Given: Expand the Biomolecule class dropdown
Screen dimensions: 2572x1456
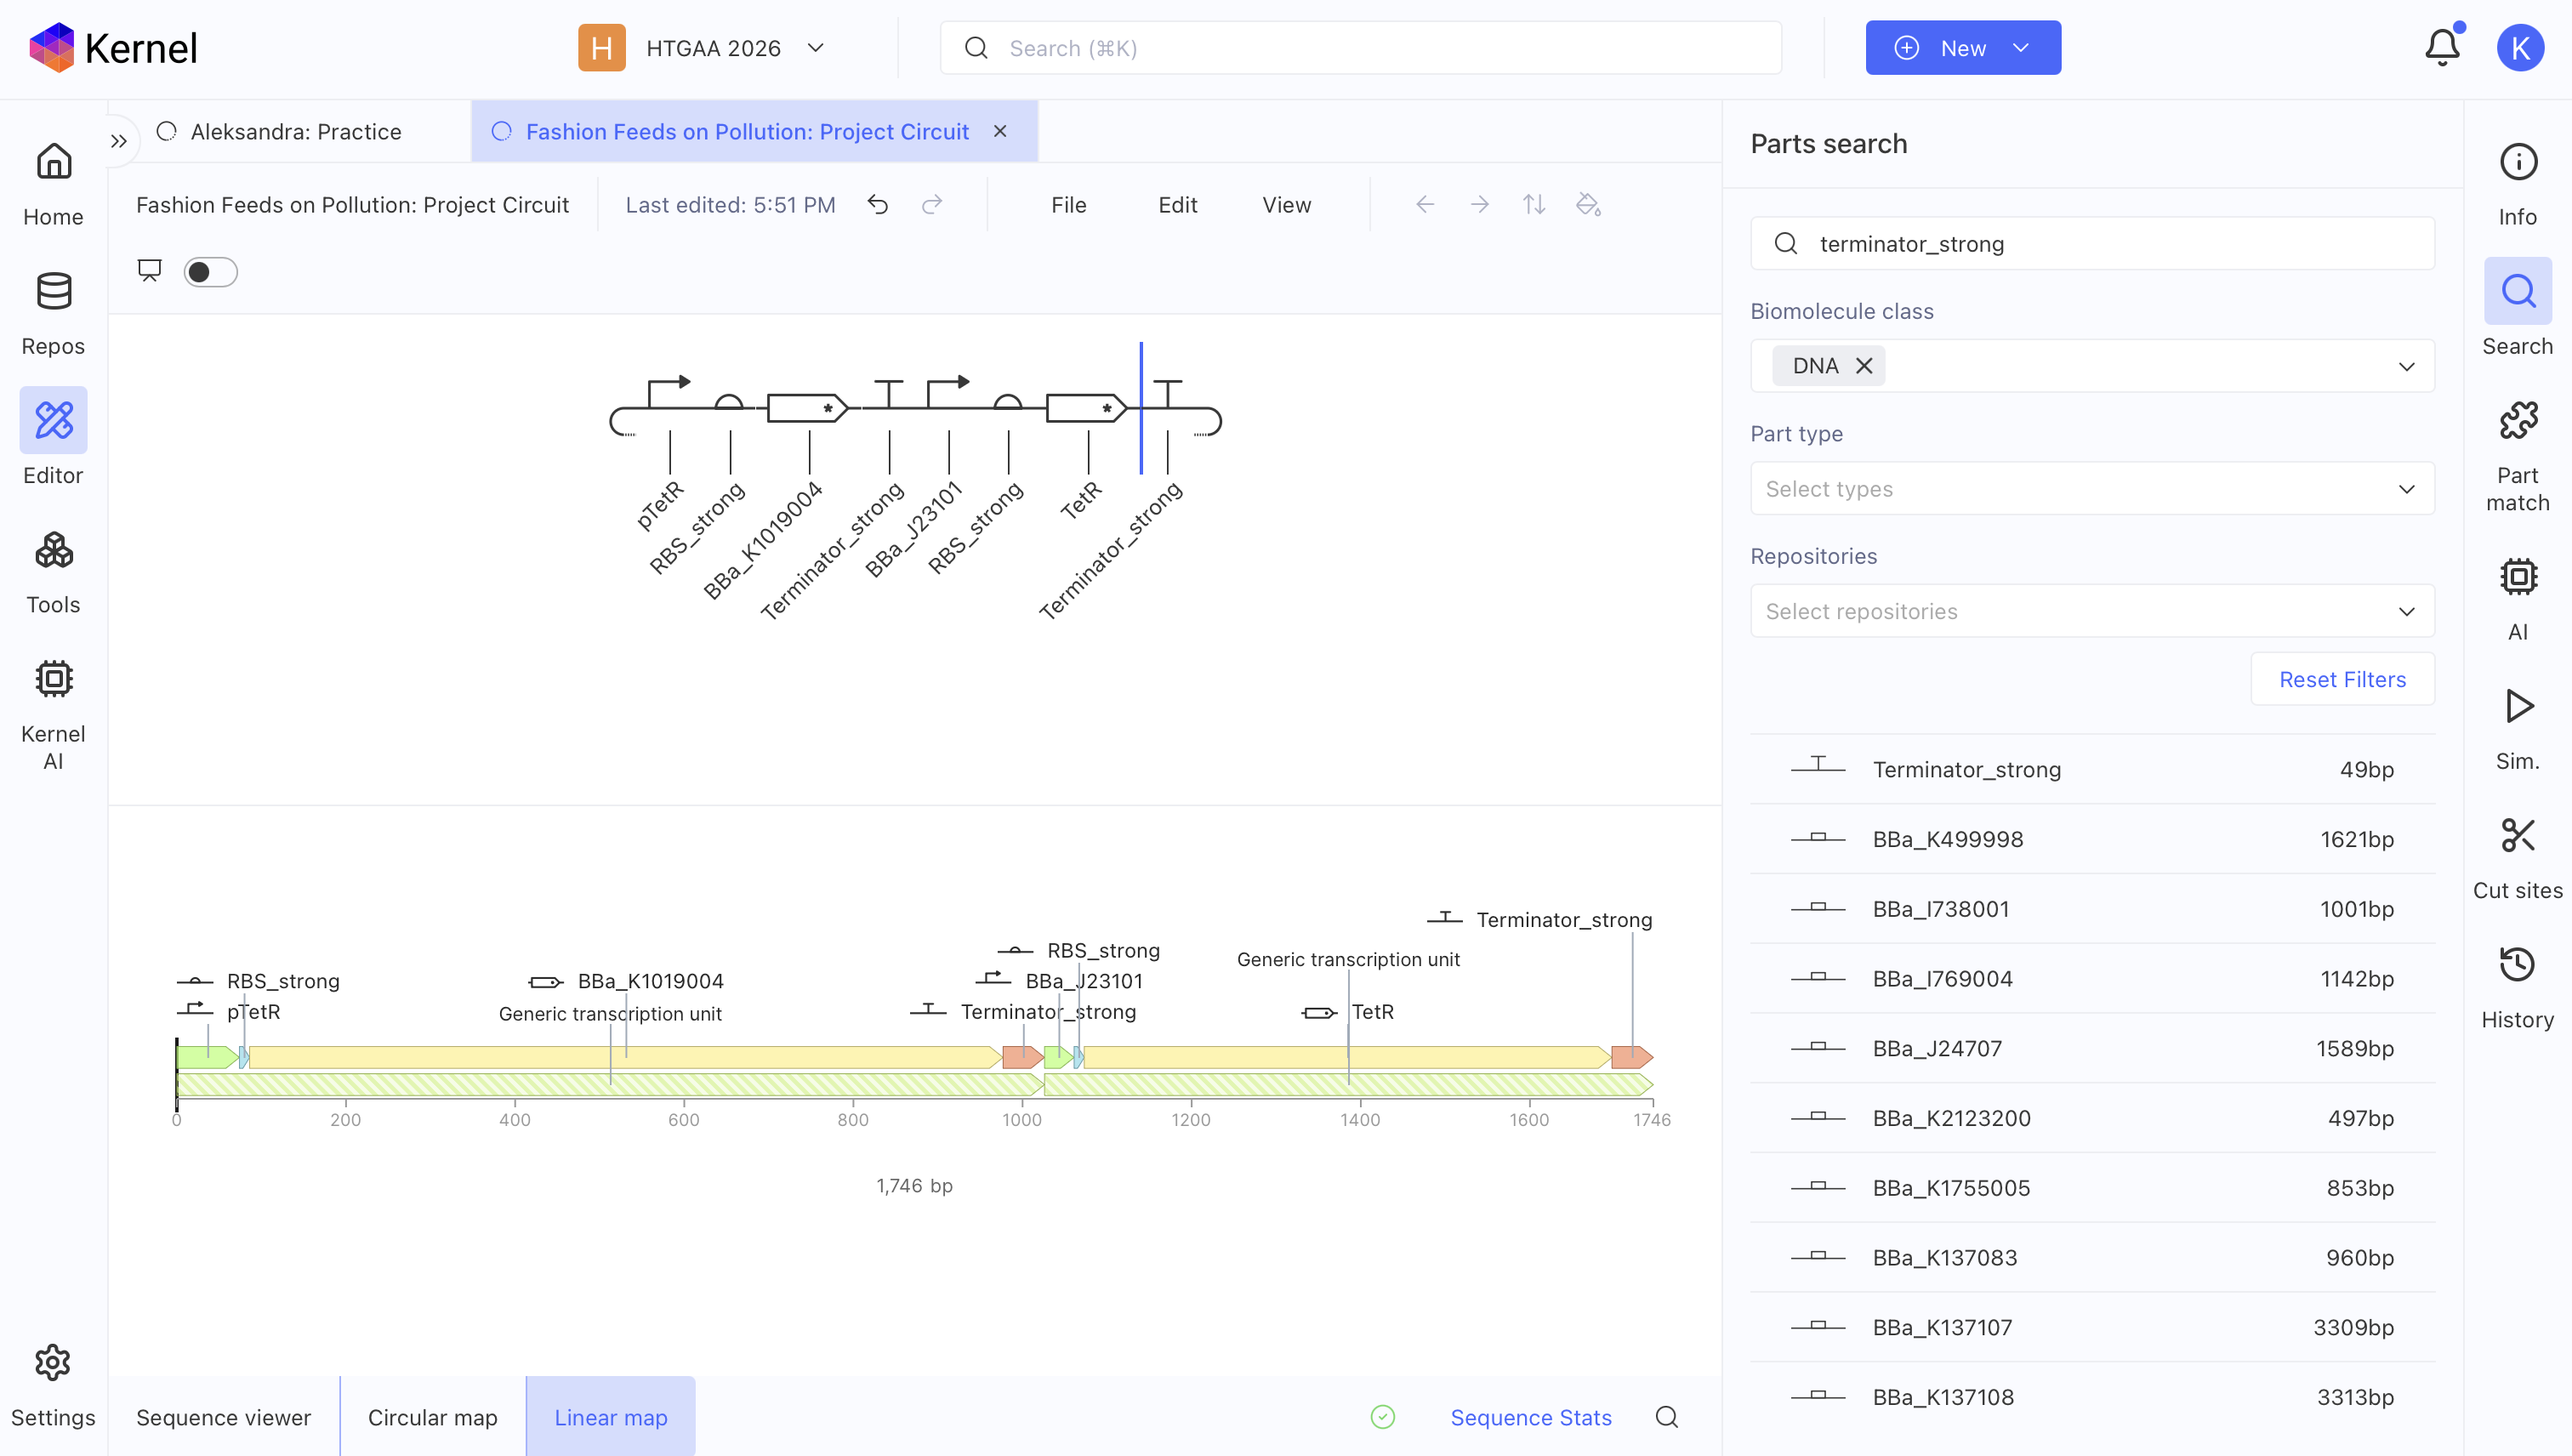Looking at the screenshot, I should click(2406, 366).
